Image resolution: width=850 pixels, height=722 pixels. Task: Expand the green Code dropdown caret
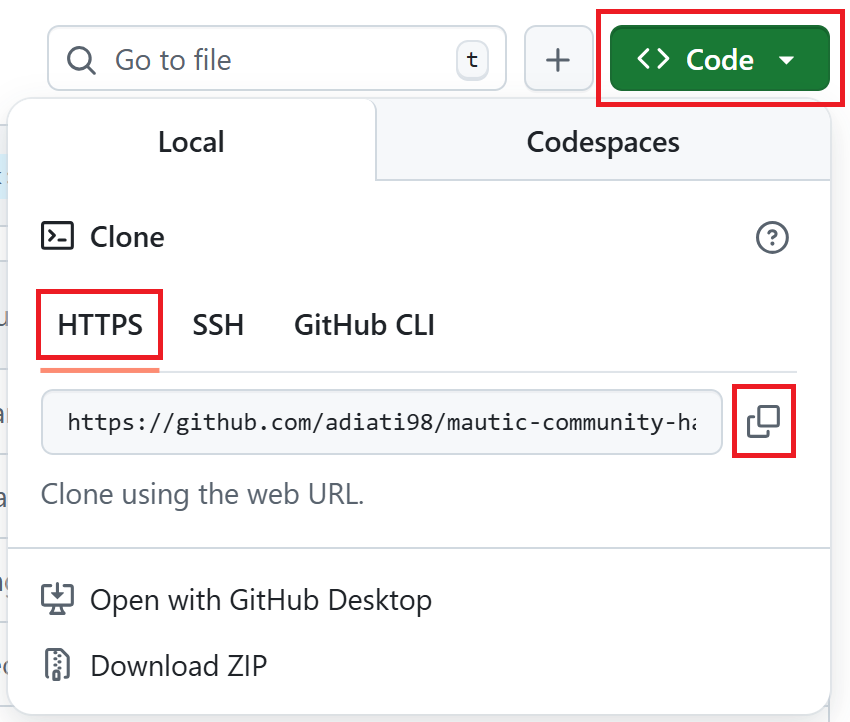[787, 61]
